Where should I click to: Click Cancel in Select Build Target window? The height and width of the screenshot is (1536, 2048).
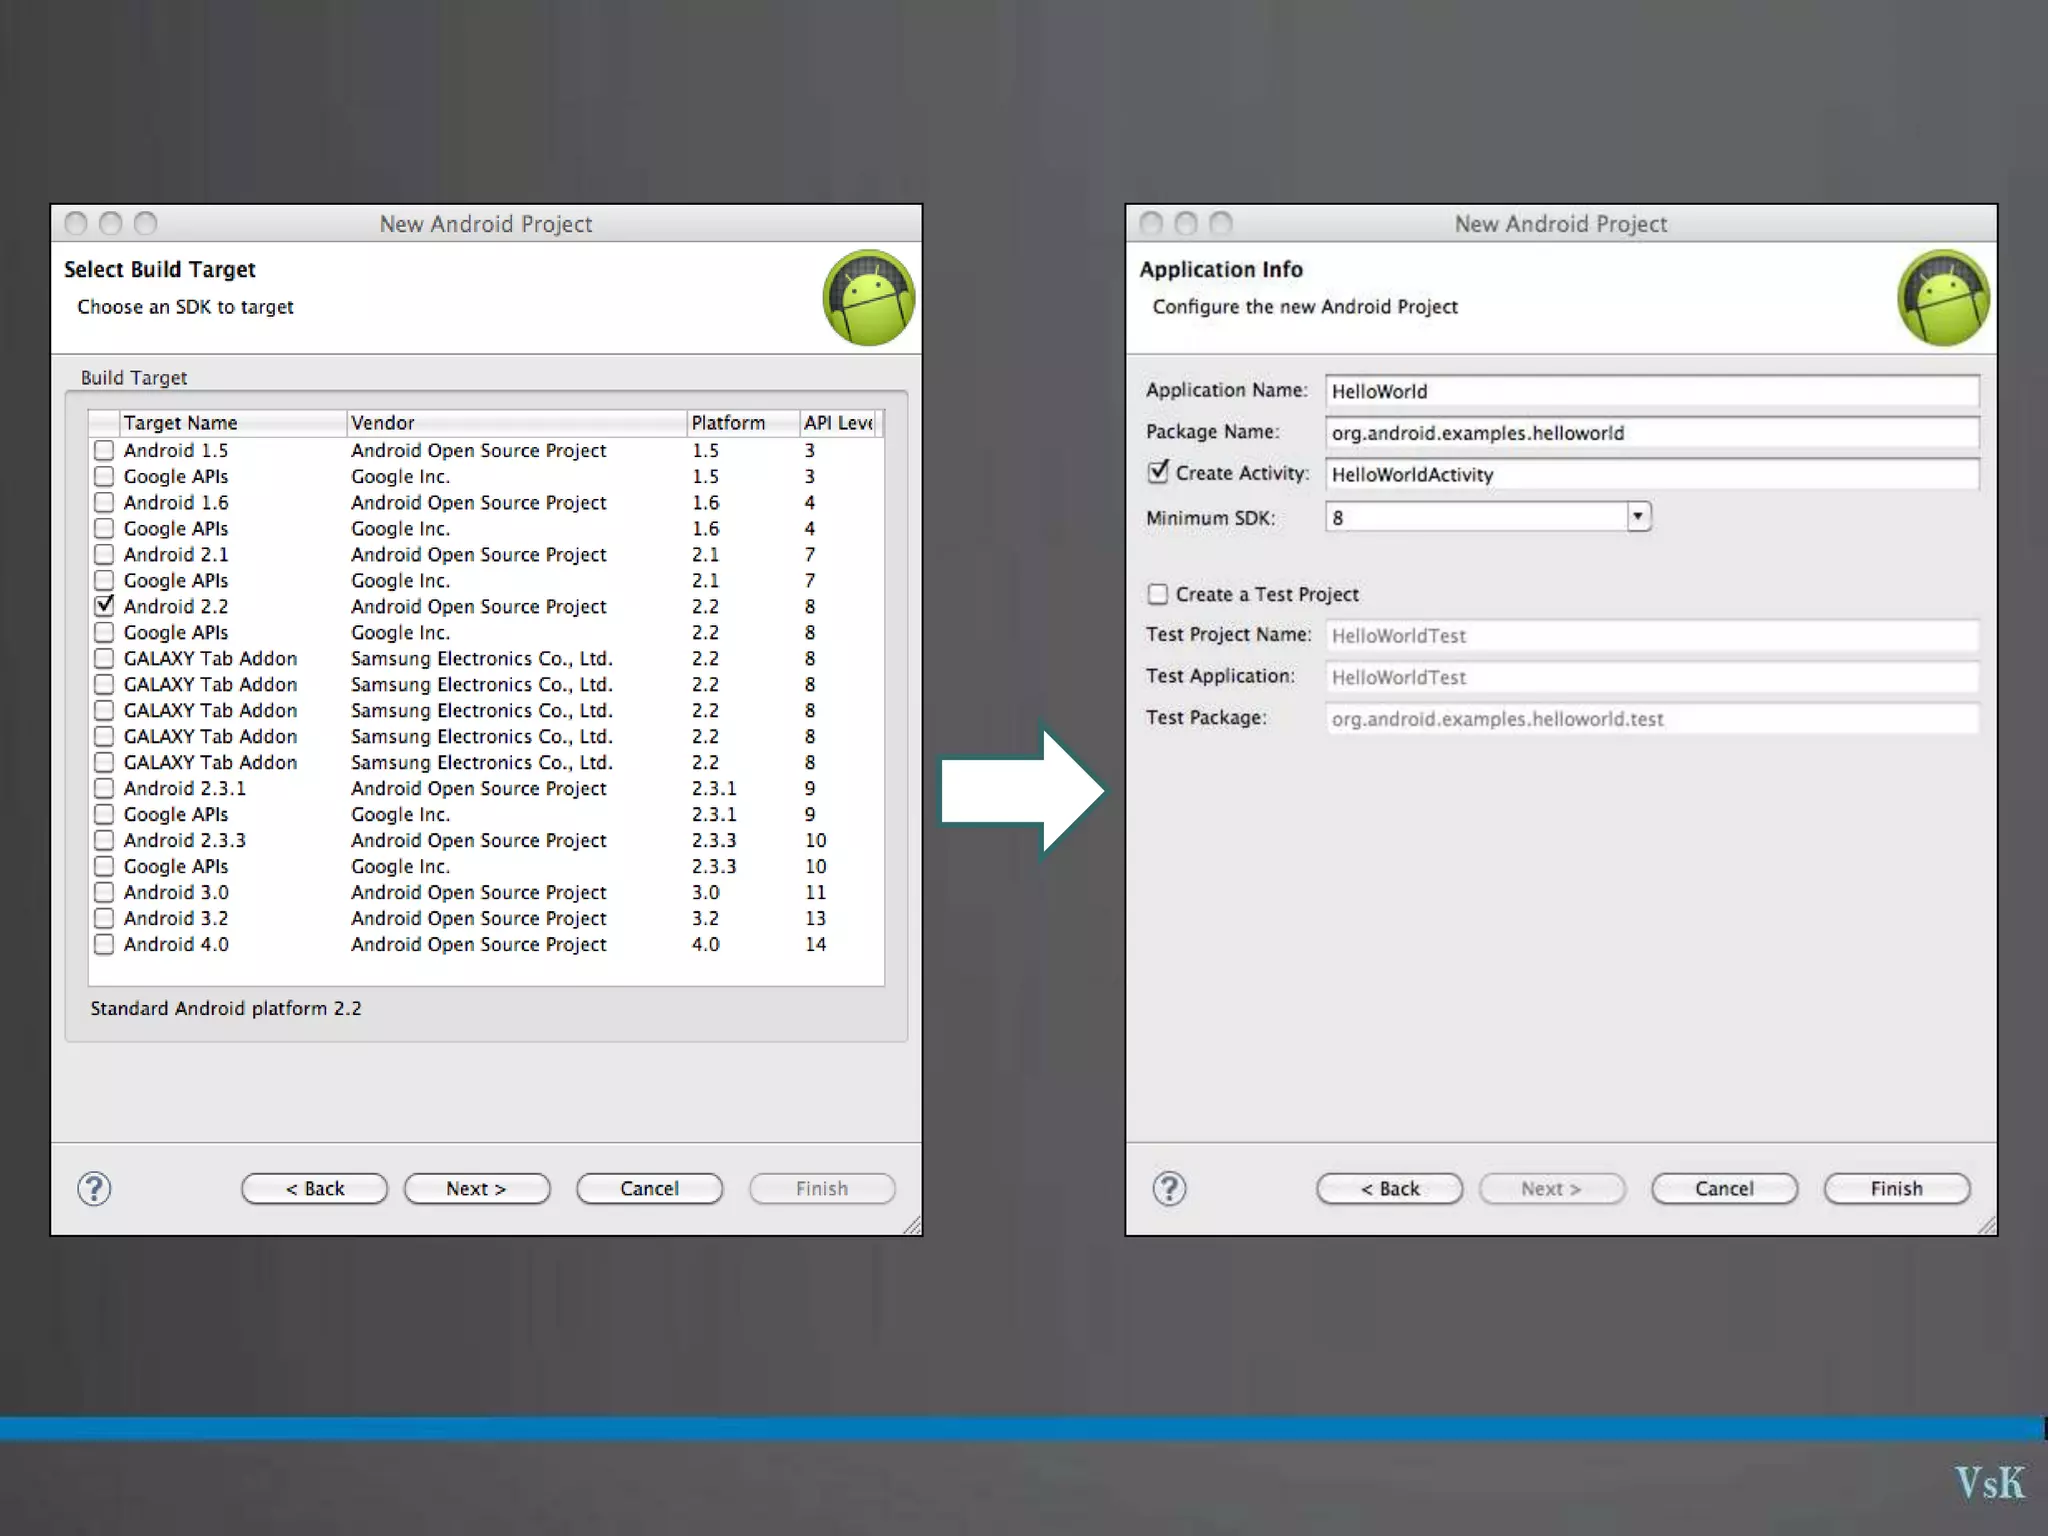coord(650,1188)
